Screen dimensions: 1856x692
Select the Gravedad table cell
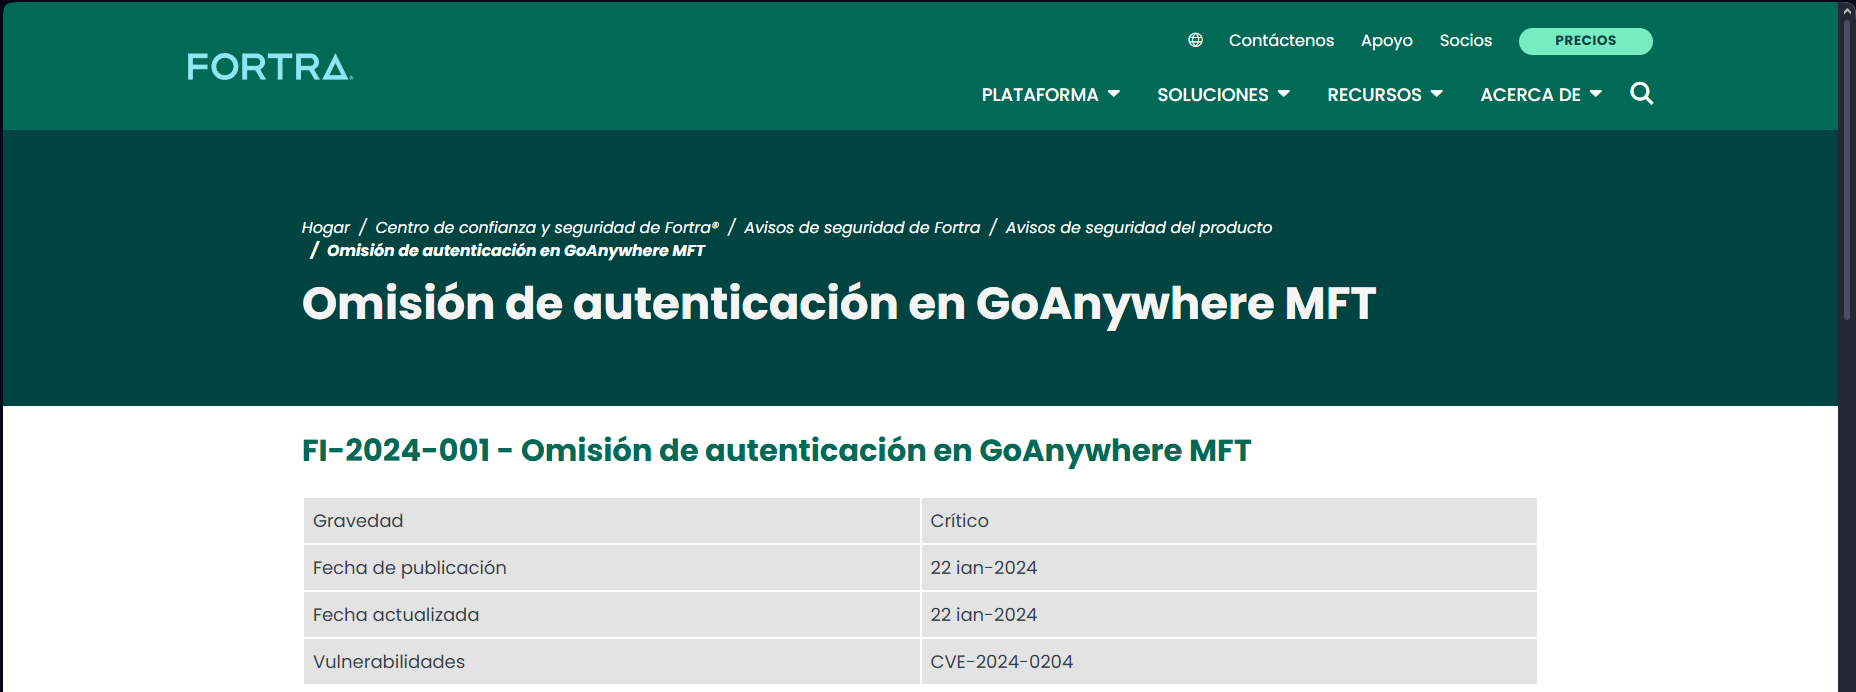click(x=611, y=521)
